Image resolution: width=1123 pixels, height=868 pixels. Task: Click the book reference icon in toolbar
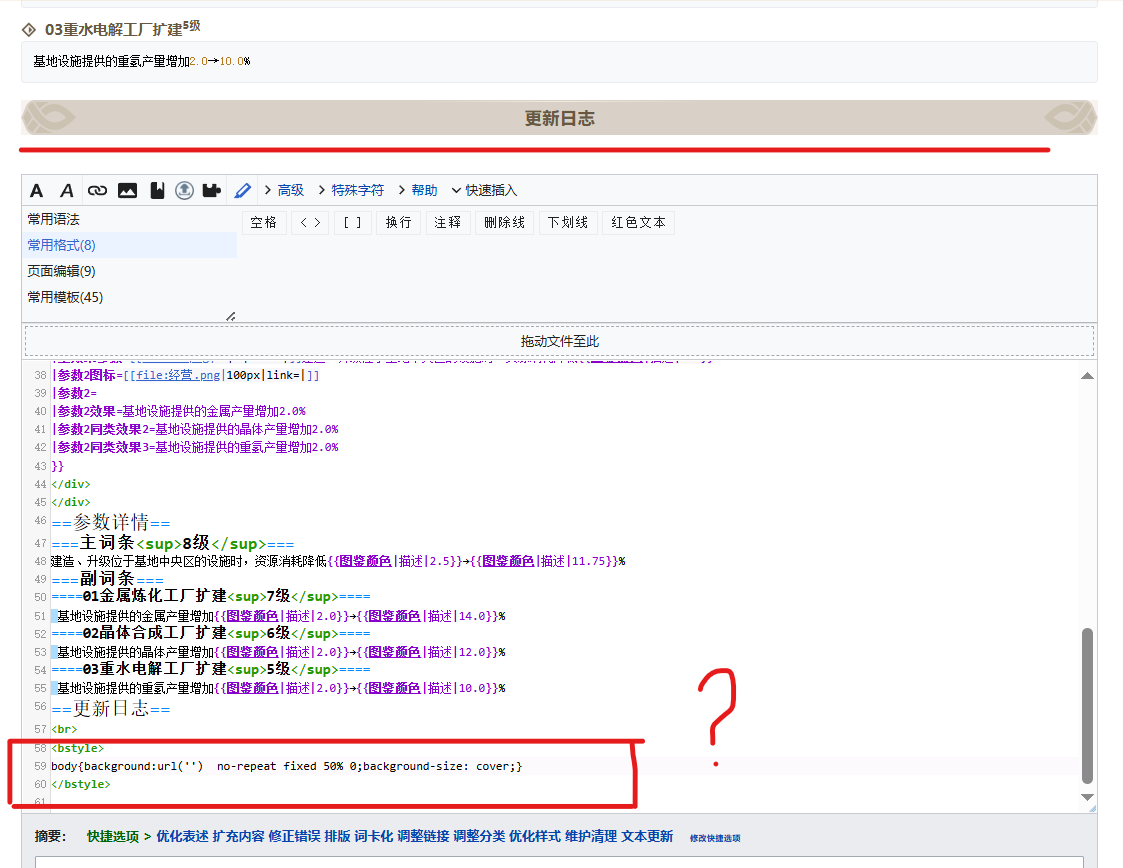[x=157, y=191]
